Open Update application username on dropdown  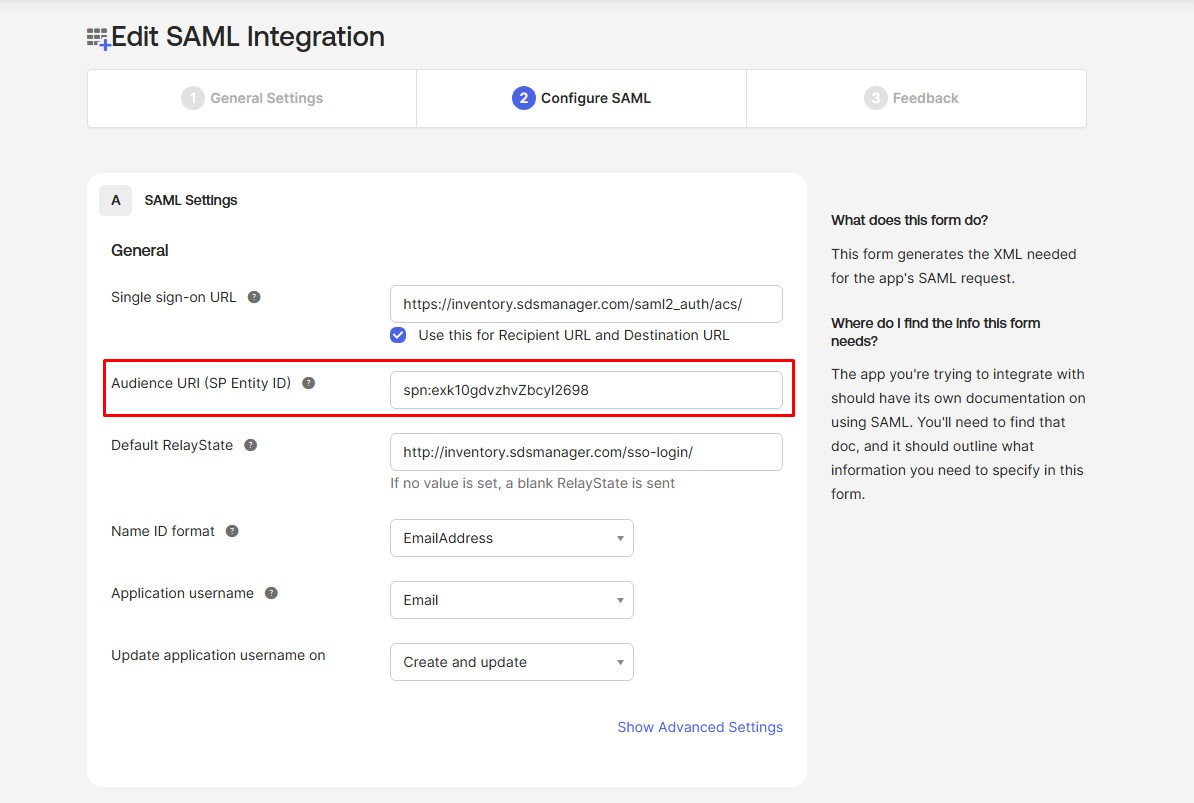pyautogui.click(x=511, y=662)
